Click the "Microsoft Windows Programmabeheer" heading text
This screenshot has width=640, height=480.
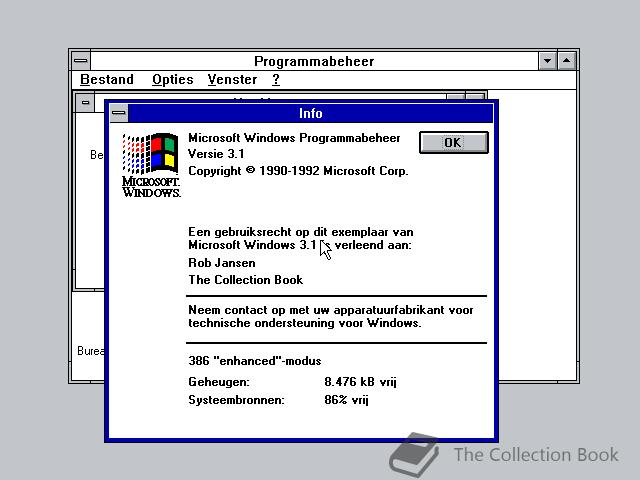(294, 138)
